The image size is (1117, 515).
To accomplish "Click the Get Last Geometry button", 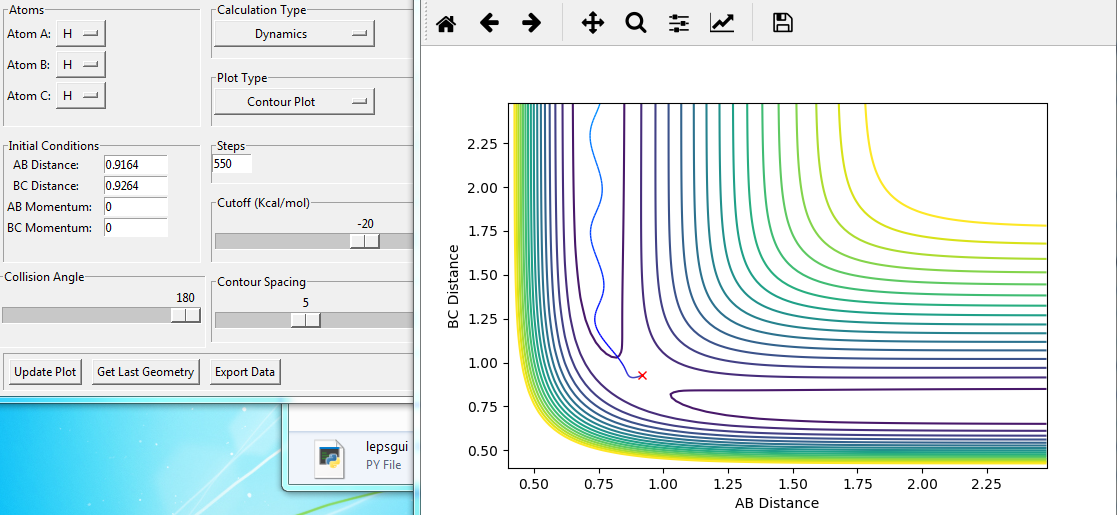I will pyautogui.click(x=145, y=372).
